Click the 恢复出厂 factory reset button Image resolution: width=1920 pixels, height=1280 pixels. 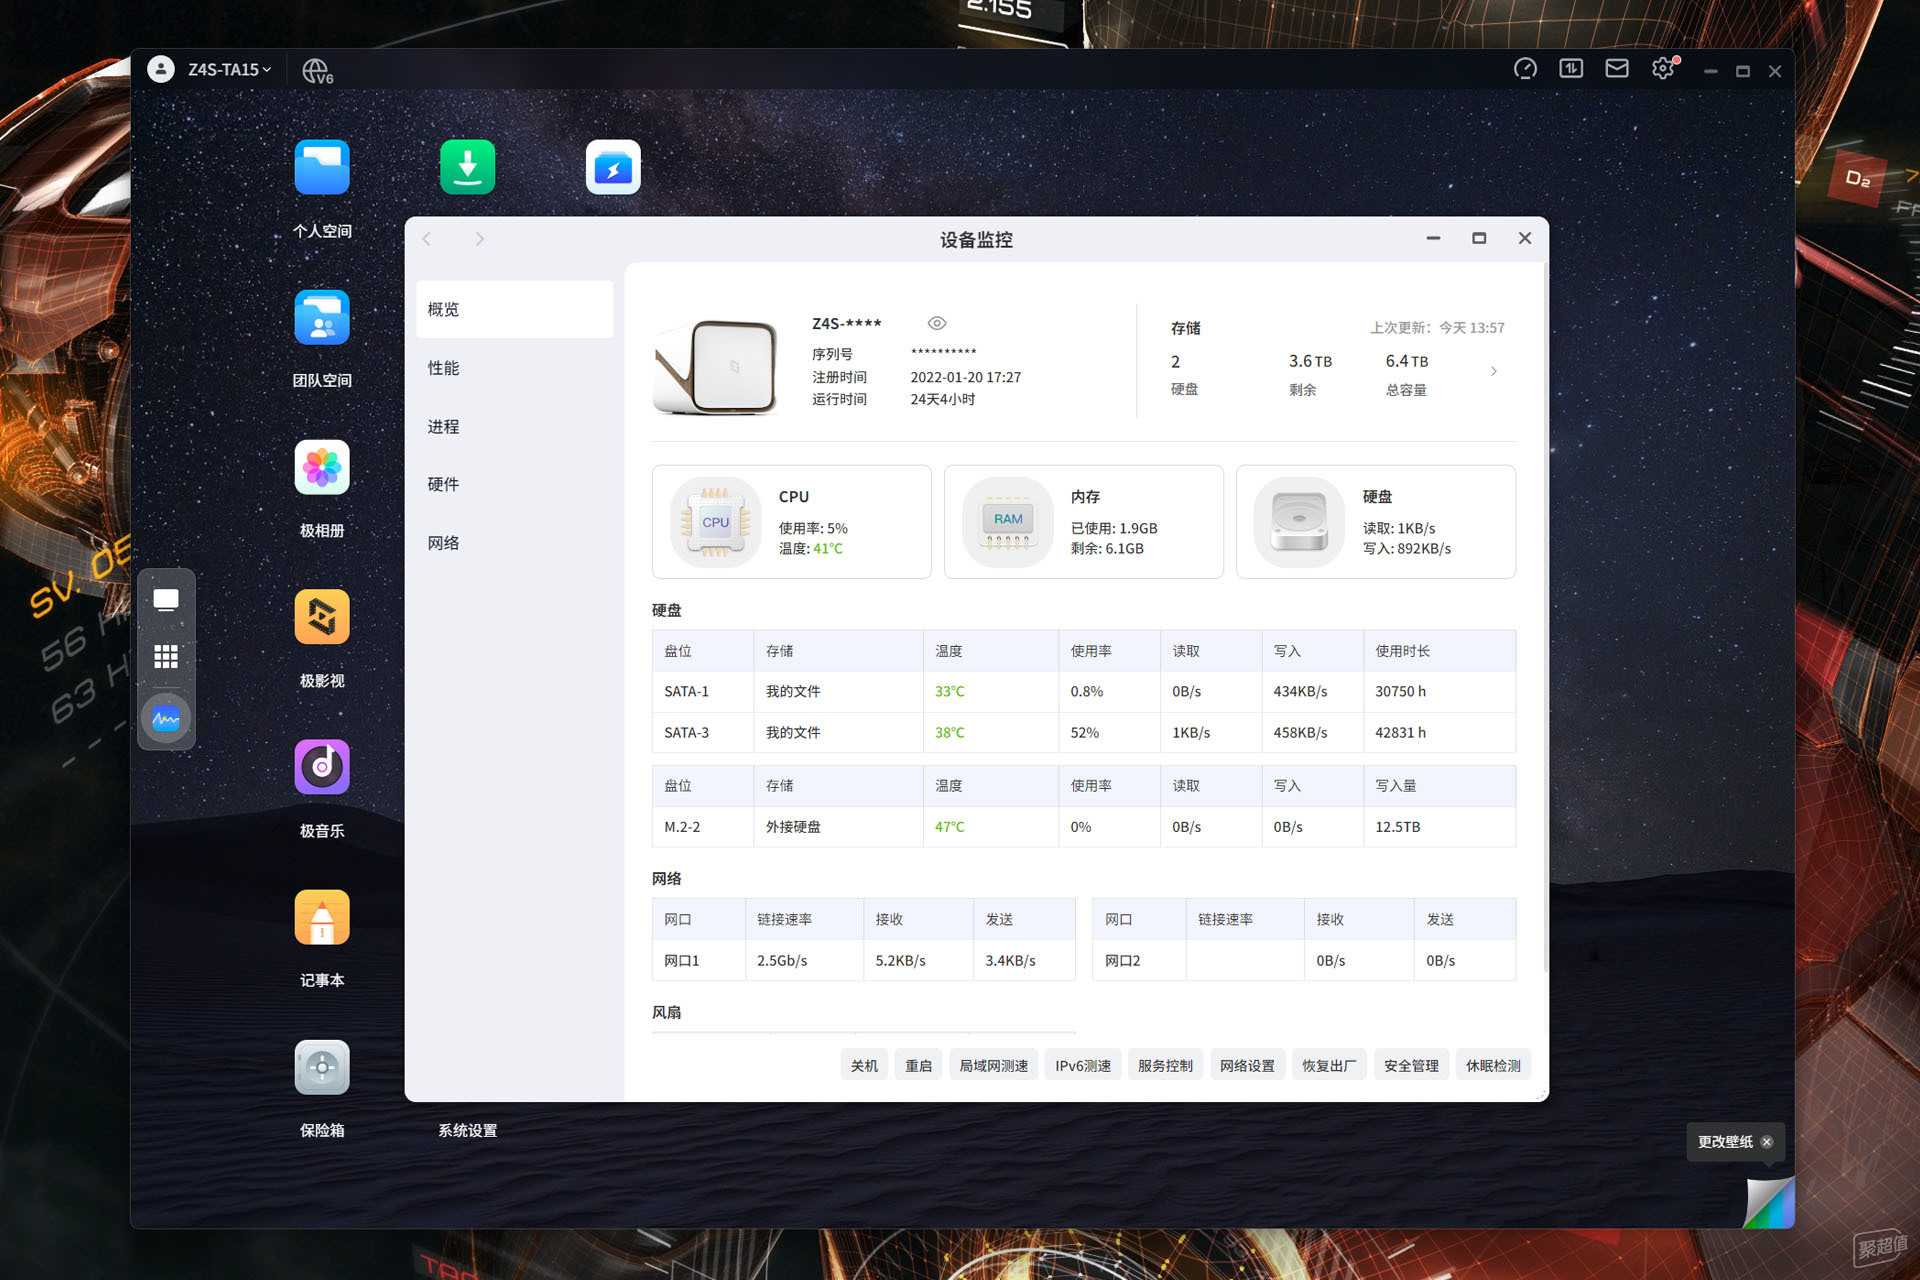tap(1329, 1066)
